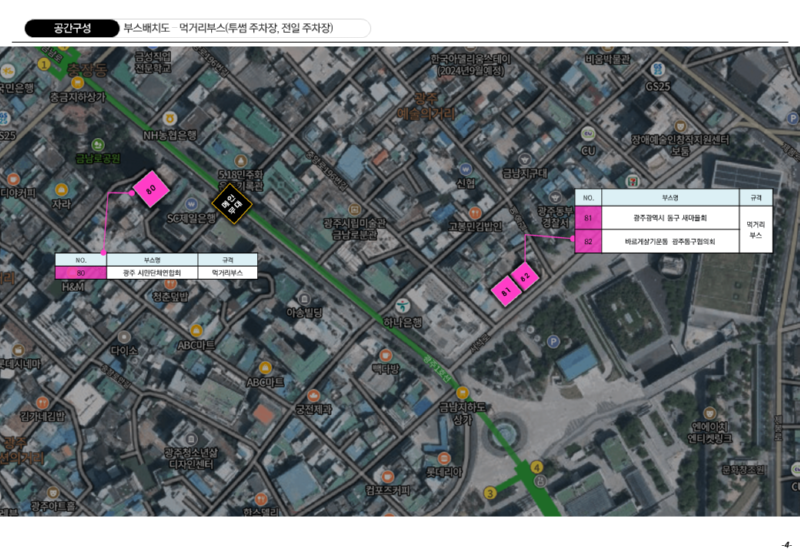
Task: Select pink booth 82 on the map
Action: (526, 275)
